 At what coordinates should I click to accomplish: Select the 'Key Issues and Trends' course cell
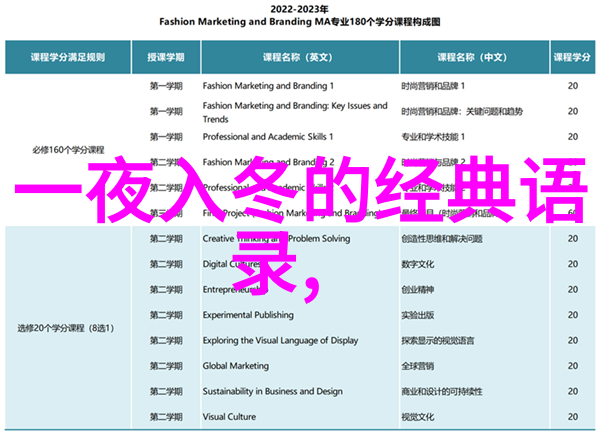[x=293, y=111]
